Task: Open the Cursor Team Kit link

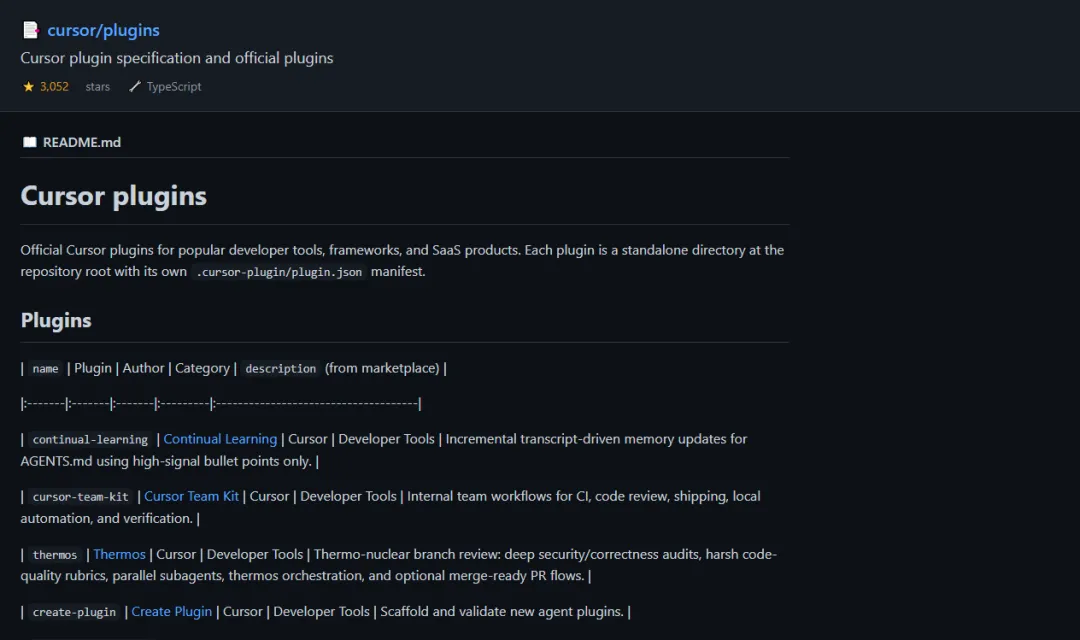Action: pyautogui.click(x=191, y=496)
